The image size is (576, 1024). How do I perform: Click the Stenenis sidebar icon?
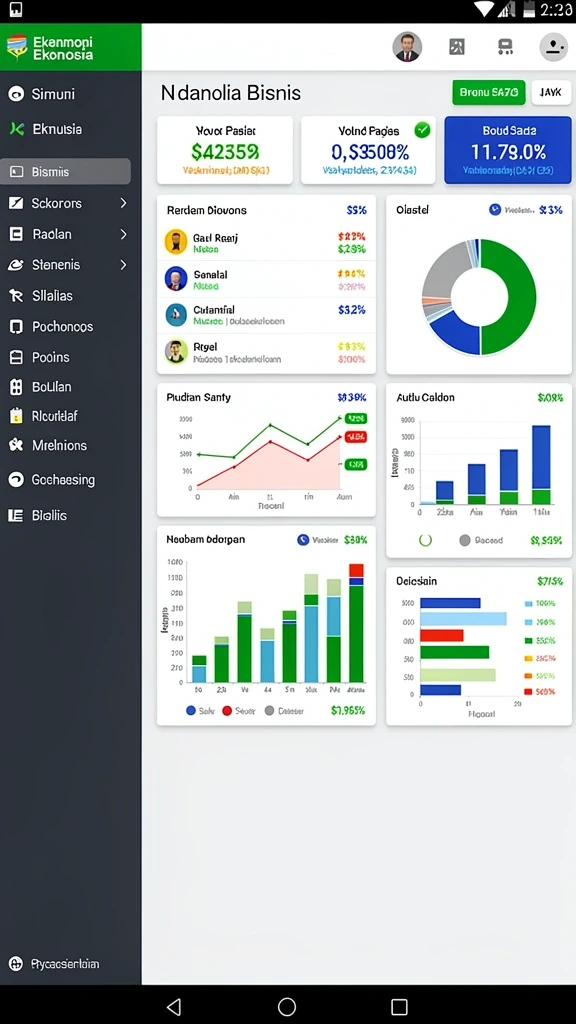coord(16,265)
